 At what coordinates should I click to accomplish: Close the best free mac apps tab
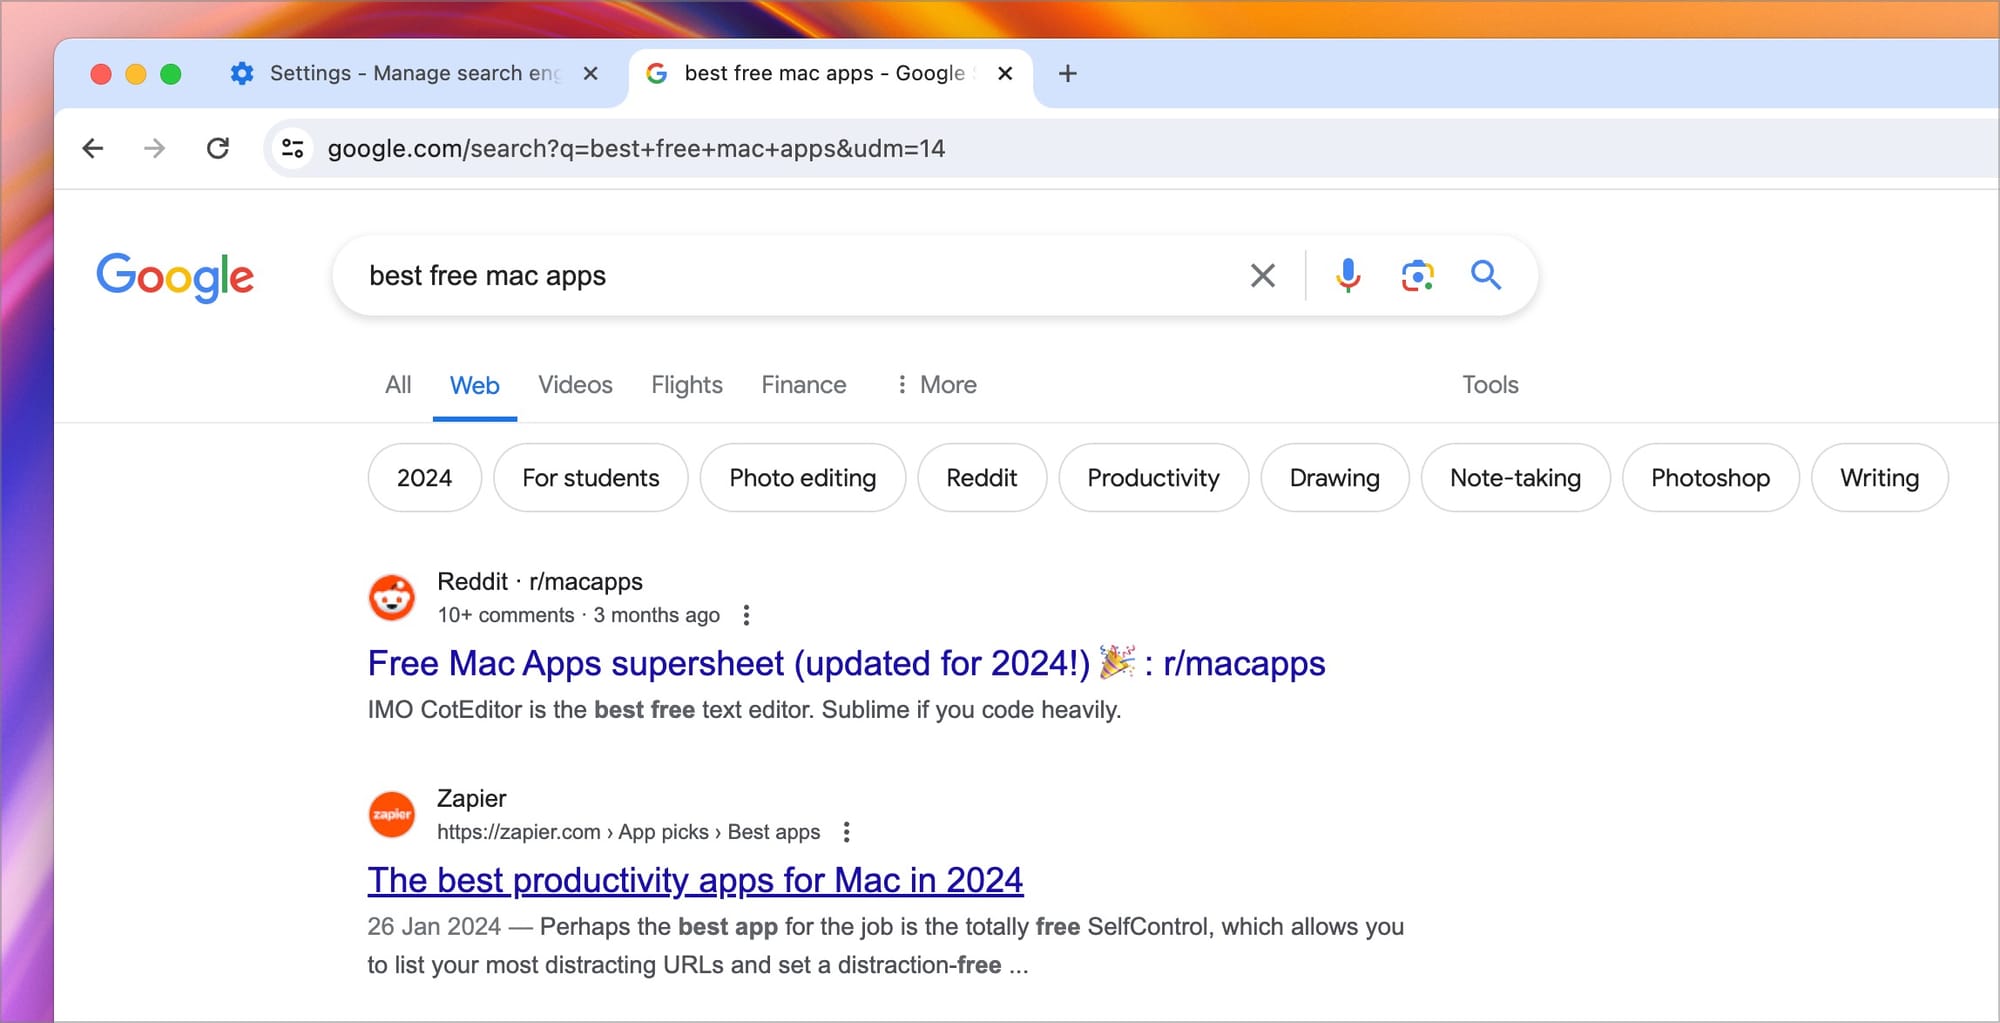[x=1005, y=74]
